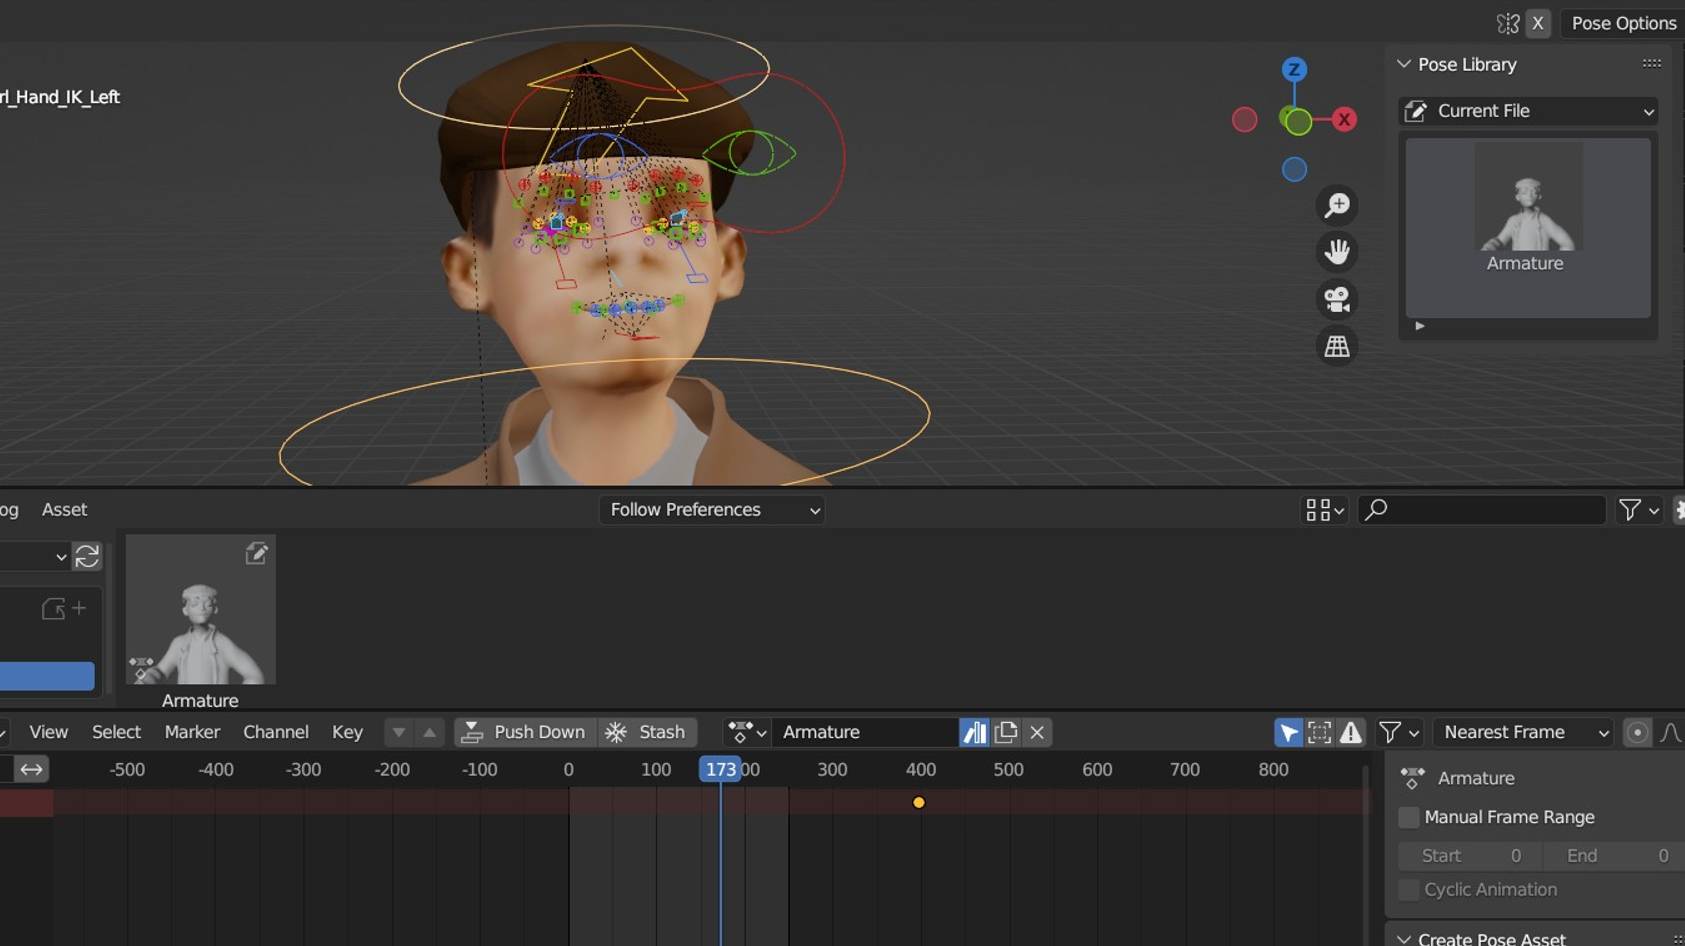Toggle only show selected arrow filter

pos(1289,732)
